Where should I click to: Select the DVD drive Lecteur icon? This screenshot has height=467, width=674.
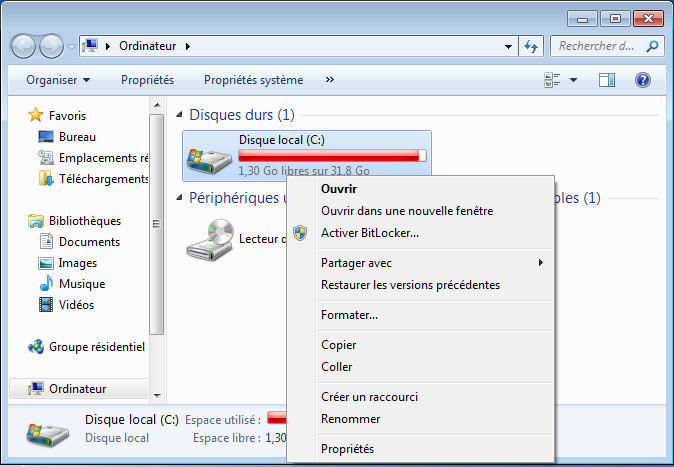point(210,240)
